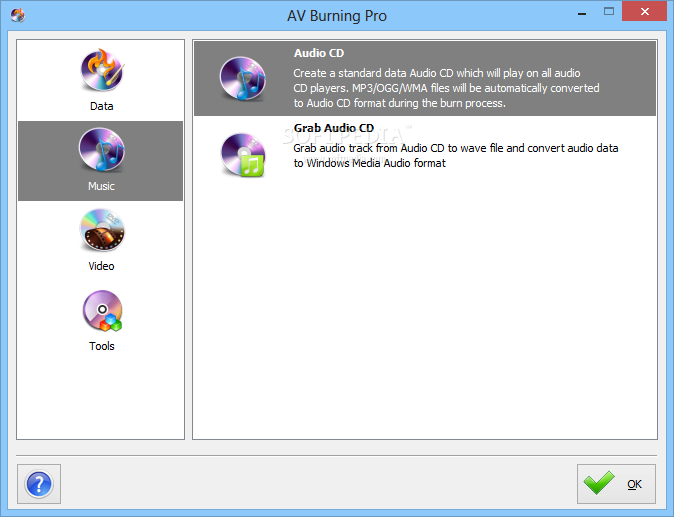
Task: Click the green checkmark on the OK button
Action: pos(599,483)
